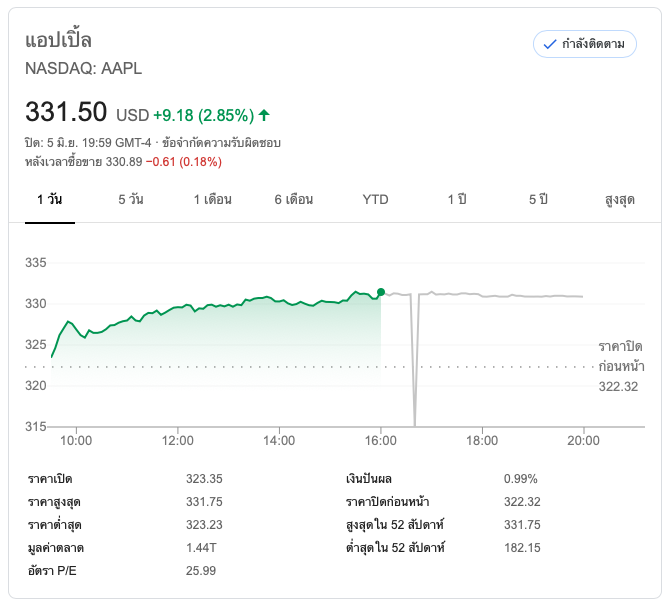668x607 pixels.
Task: View the 5 ปี chart range
Action: click(x=538, y=199)
